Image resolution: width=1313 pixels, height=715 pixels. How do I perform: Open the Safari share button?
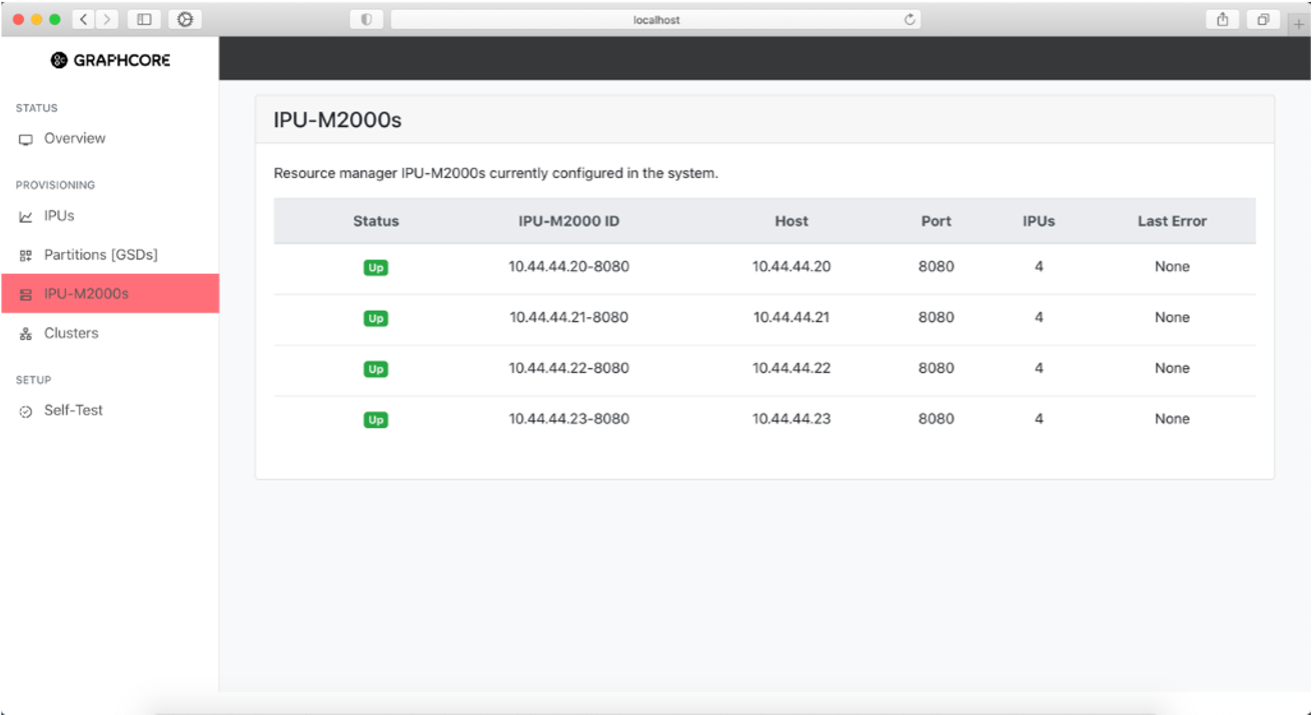(x=1223, y=19)
